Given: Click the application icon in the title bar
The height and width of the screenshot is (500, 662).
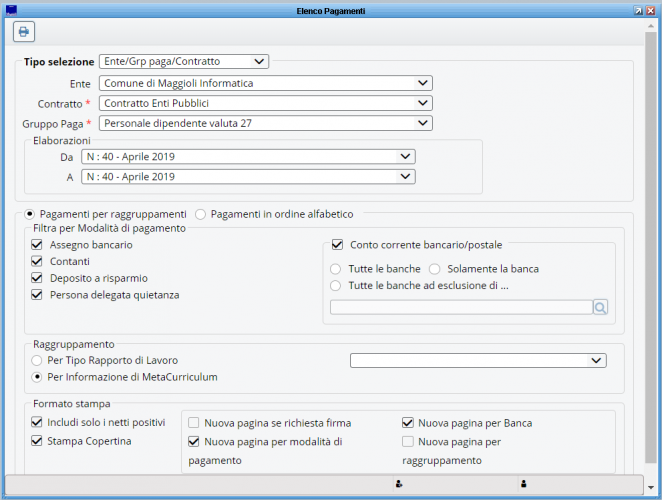Looking at the screenshot, I should (11, 9).
